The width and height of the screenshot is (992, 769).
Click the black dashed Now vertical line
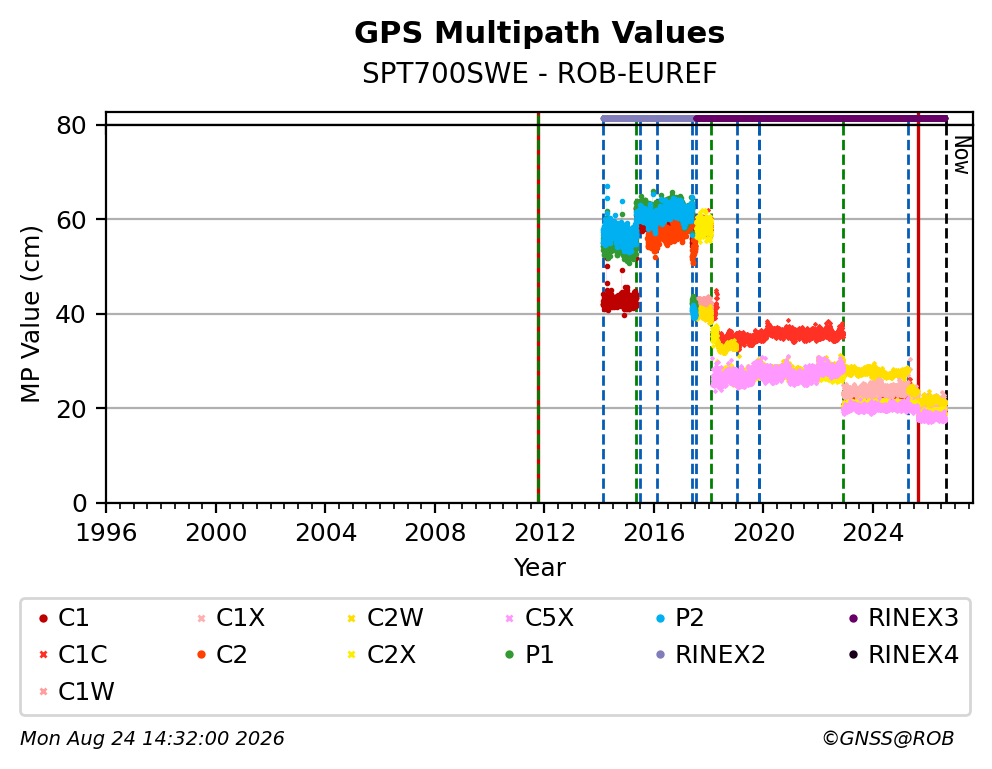(946, 310)
